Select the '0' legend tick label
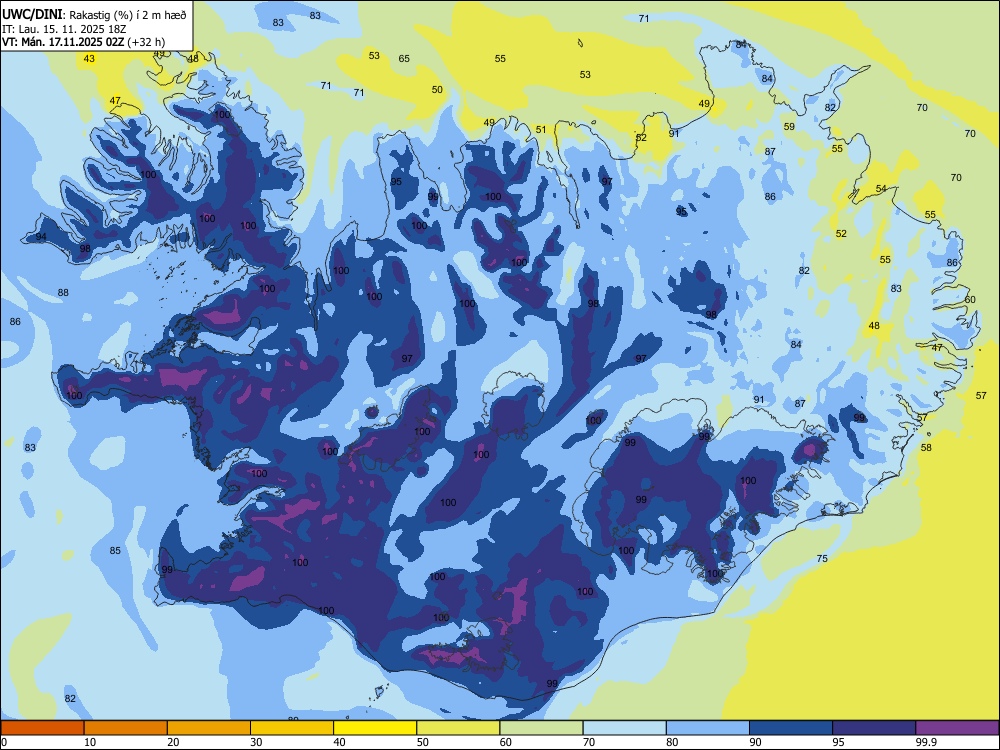 4,742
